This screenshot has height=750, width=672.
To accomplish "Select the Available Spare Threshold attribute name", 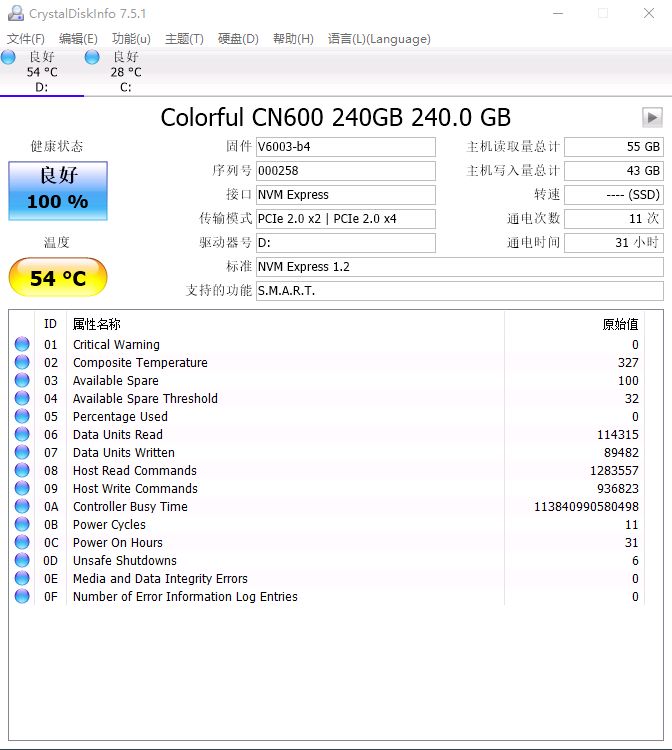I will pos(145,398).
